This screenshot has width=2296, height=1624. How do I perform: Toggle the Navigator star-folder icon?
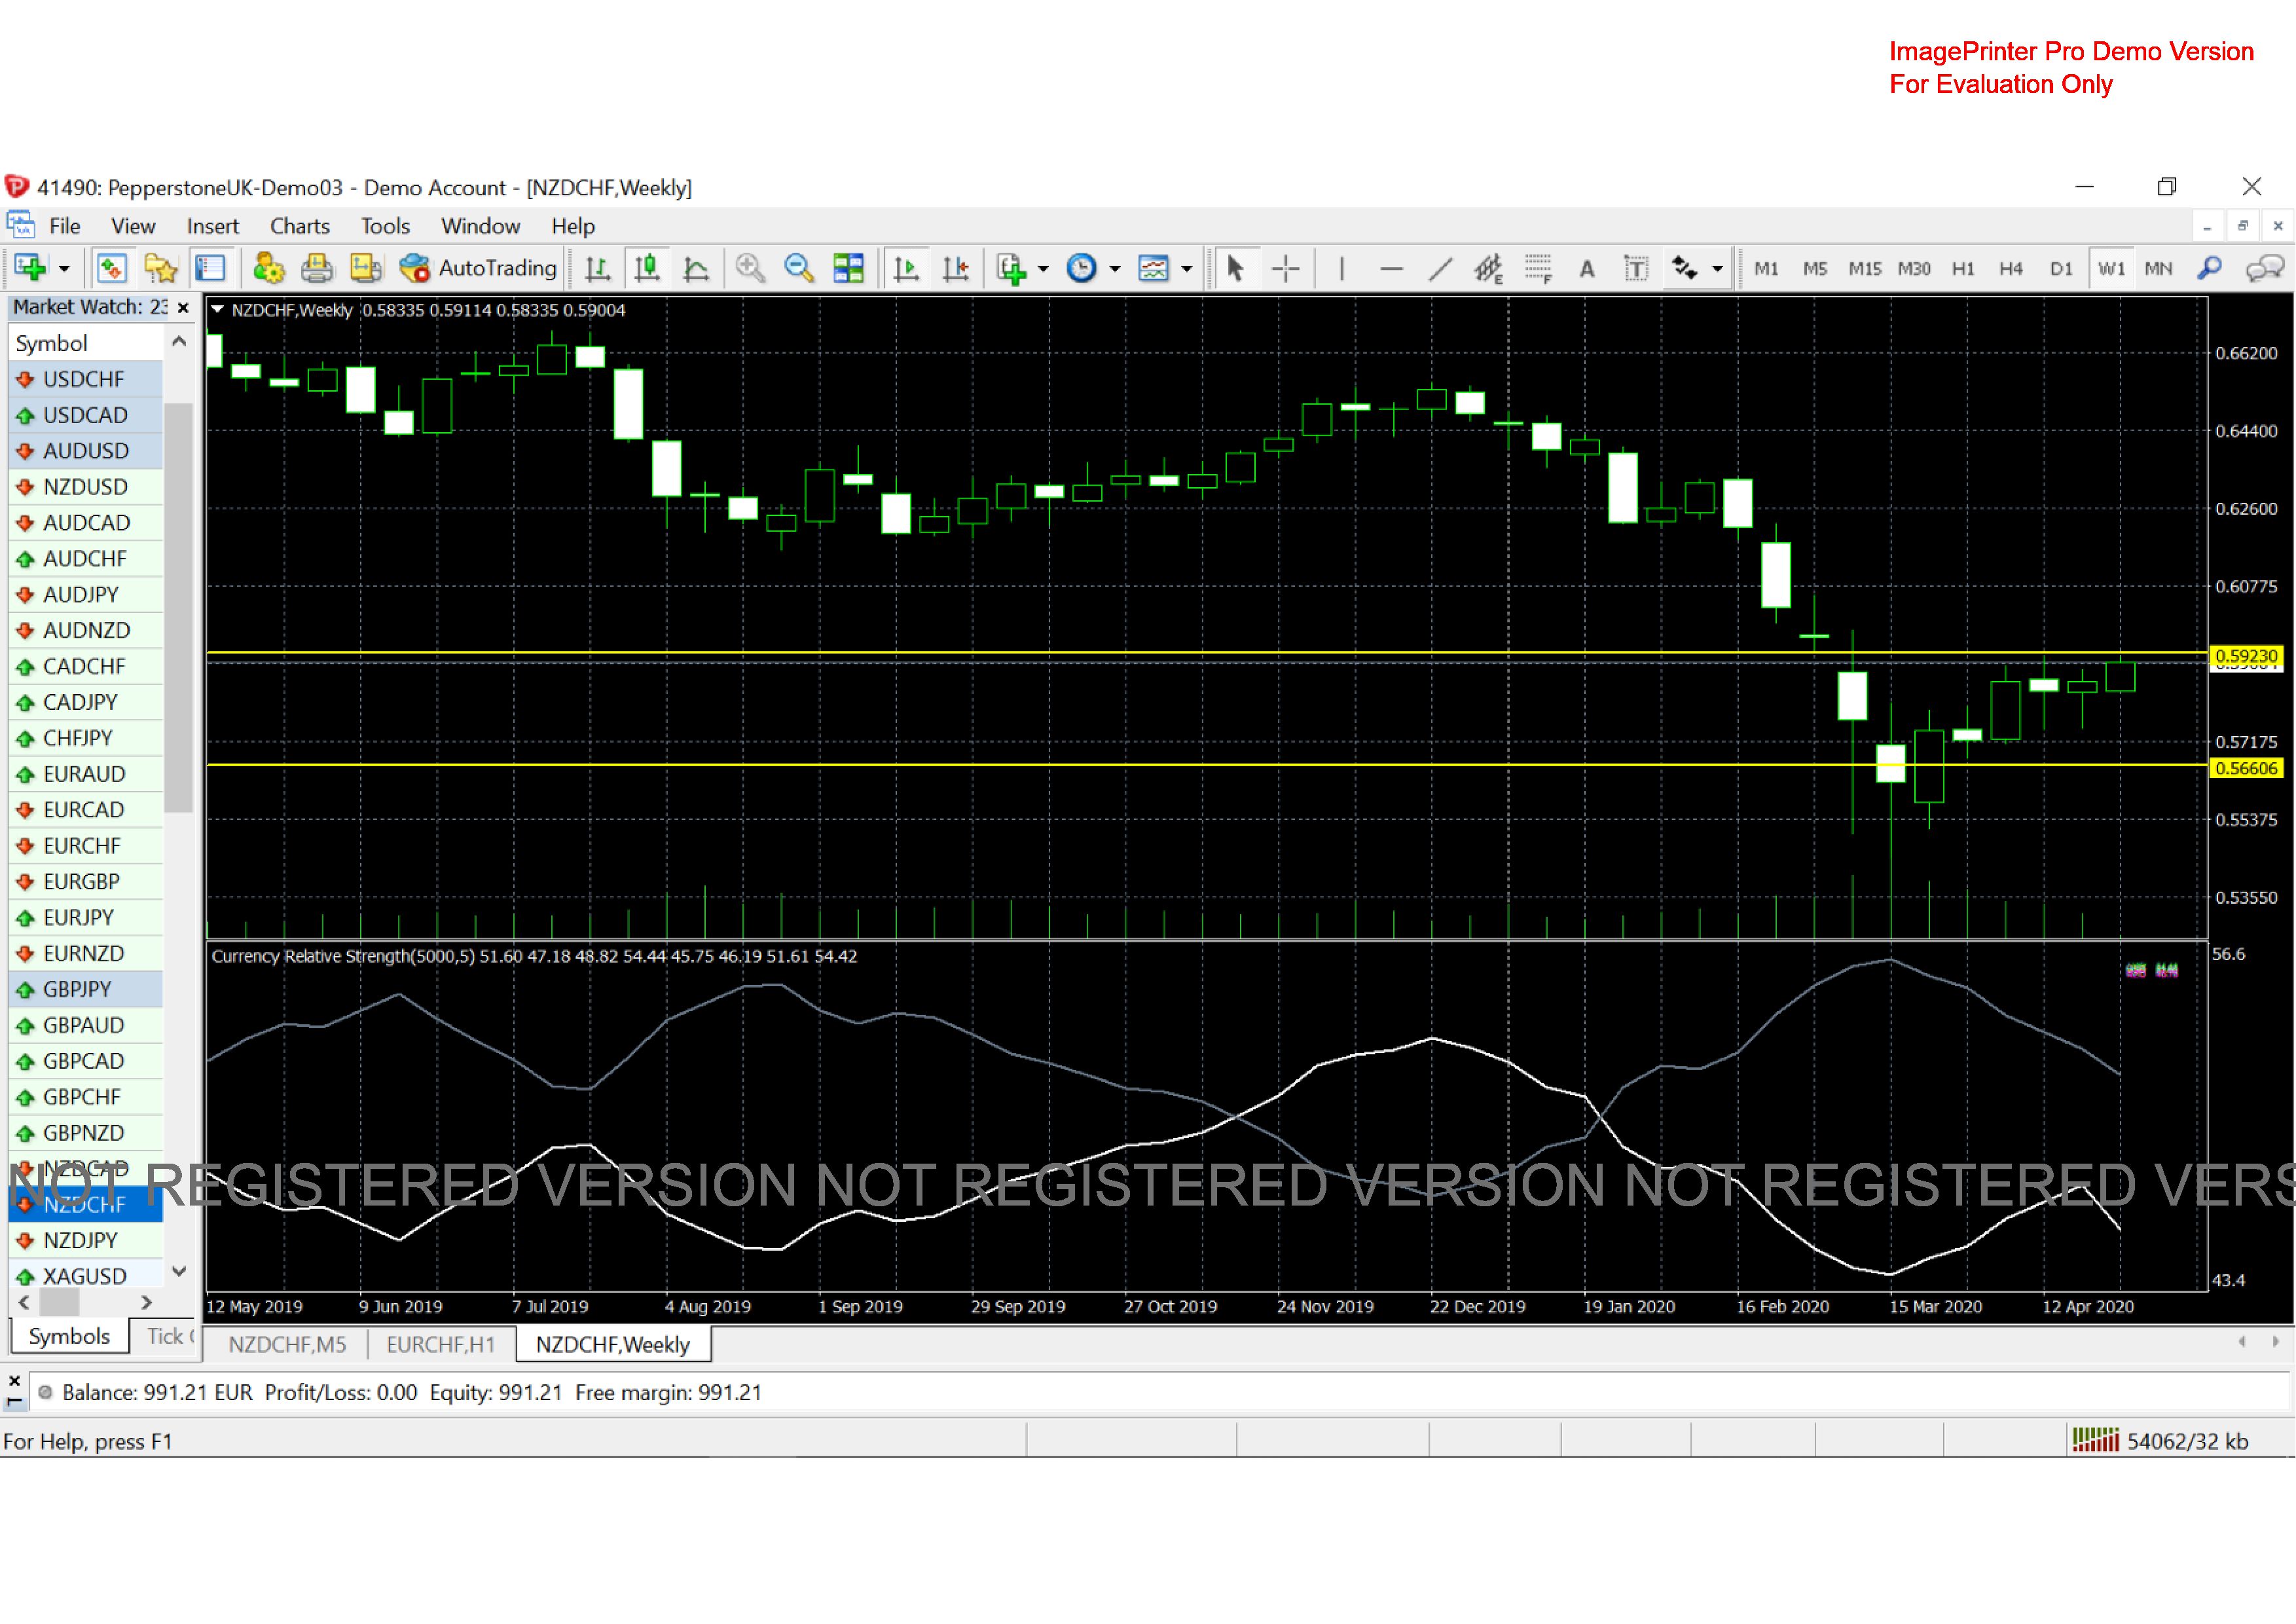pos(160,268)
